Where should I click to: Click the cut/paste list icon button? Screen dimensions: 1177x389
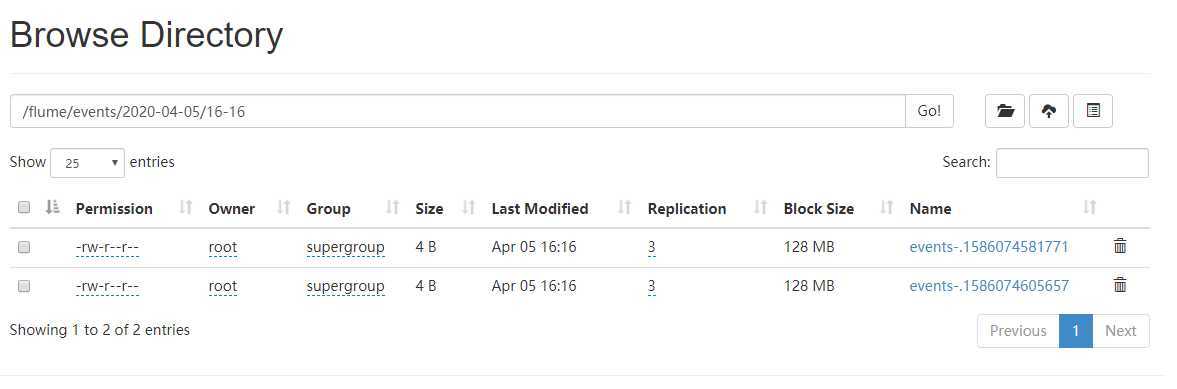coord(1093,111)
